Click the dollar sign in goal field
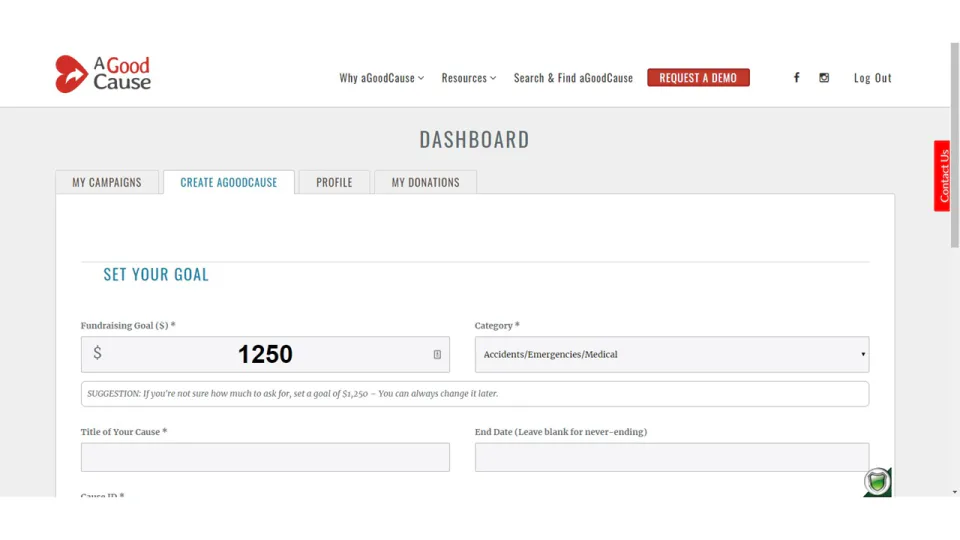The image size is (960, 540). coord(97,353)
